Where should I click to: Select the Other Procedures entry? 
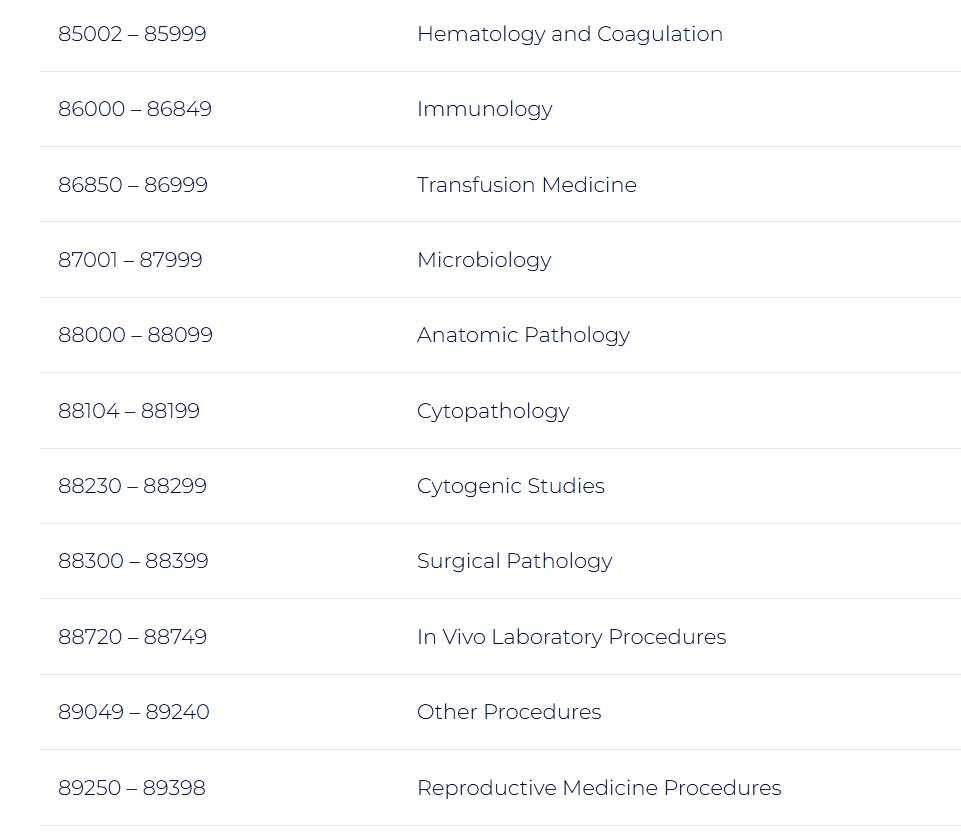[509, 712]
